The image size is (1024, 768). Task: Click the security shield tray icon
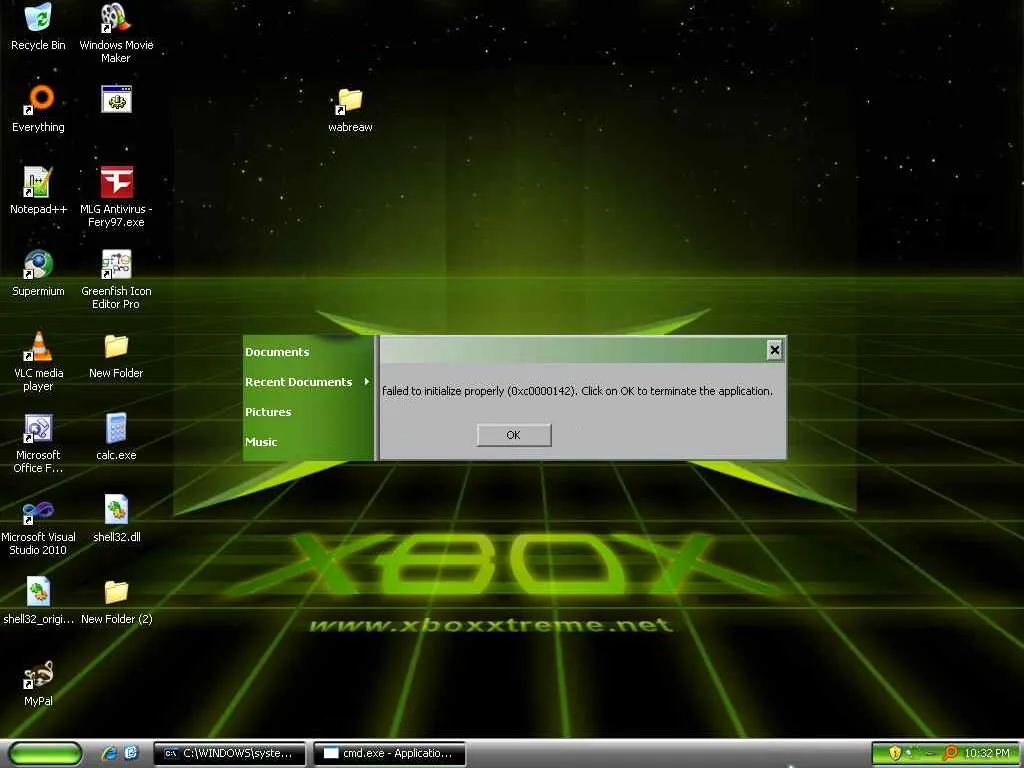pos(895,753)
